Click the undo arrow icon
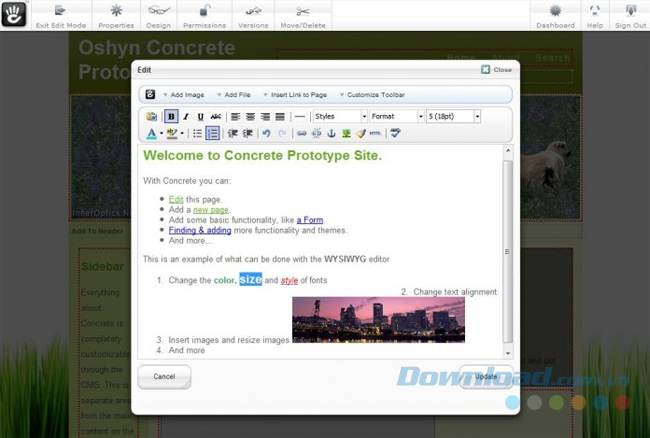Image resolution: width=650 pixels, height=438 pixels. click(266, 133)
